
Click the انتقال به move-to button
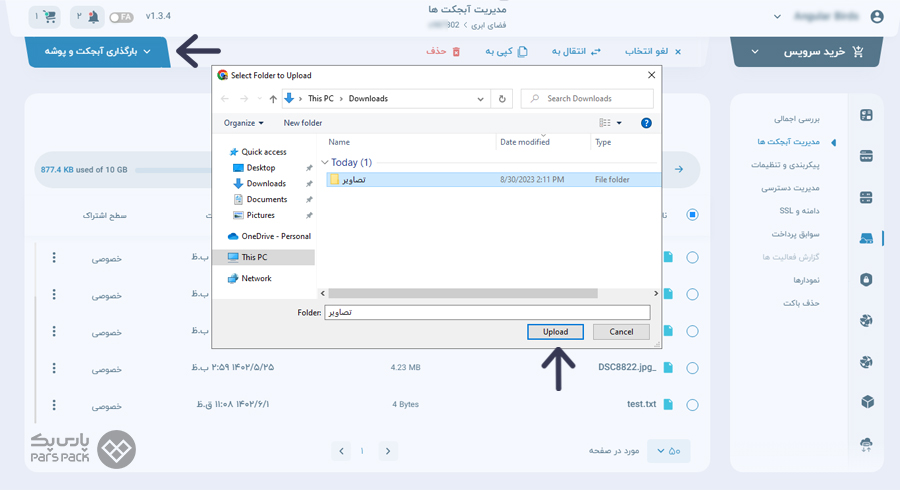tap(576, 51)
